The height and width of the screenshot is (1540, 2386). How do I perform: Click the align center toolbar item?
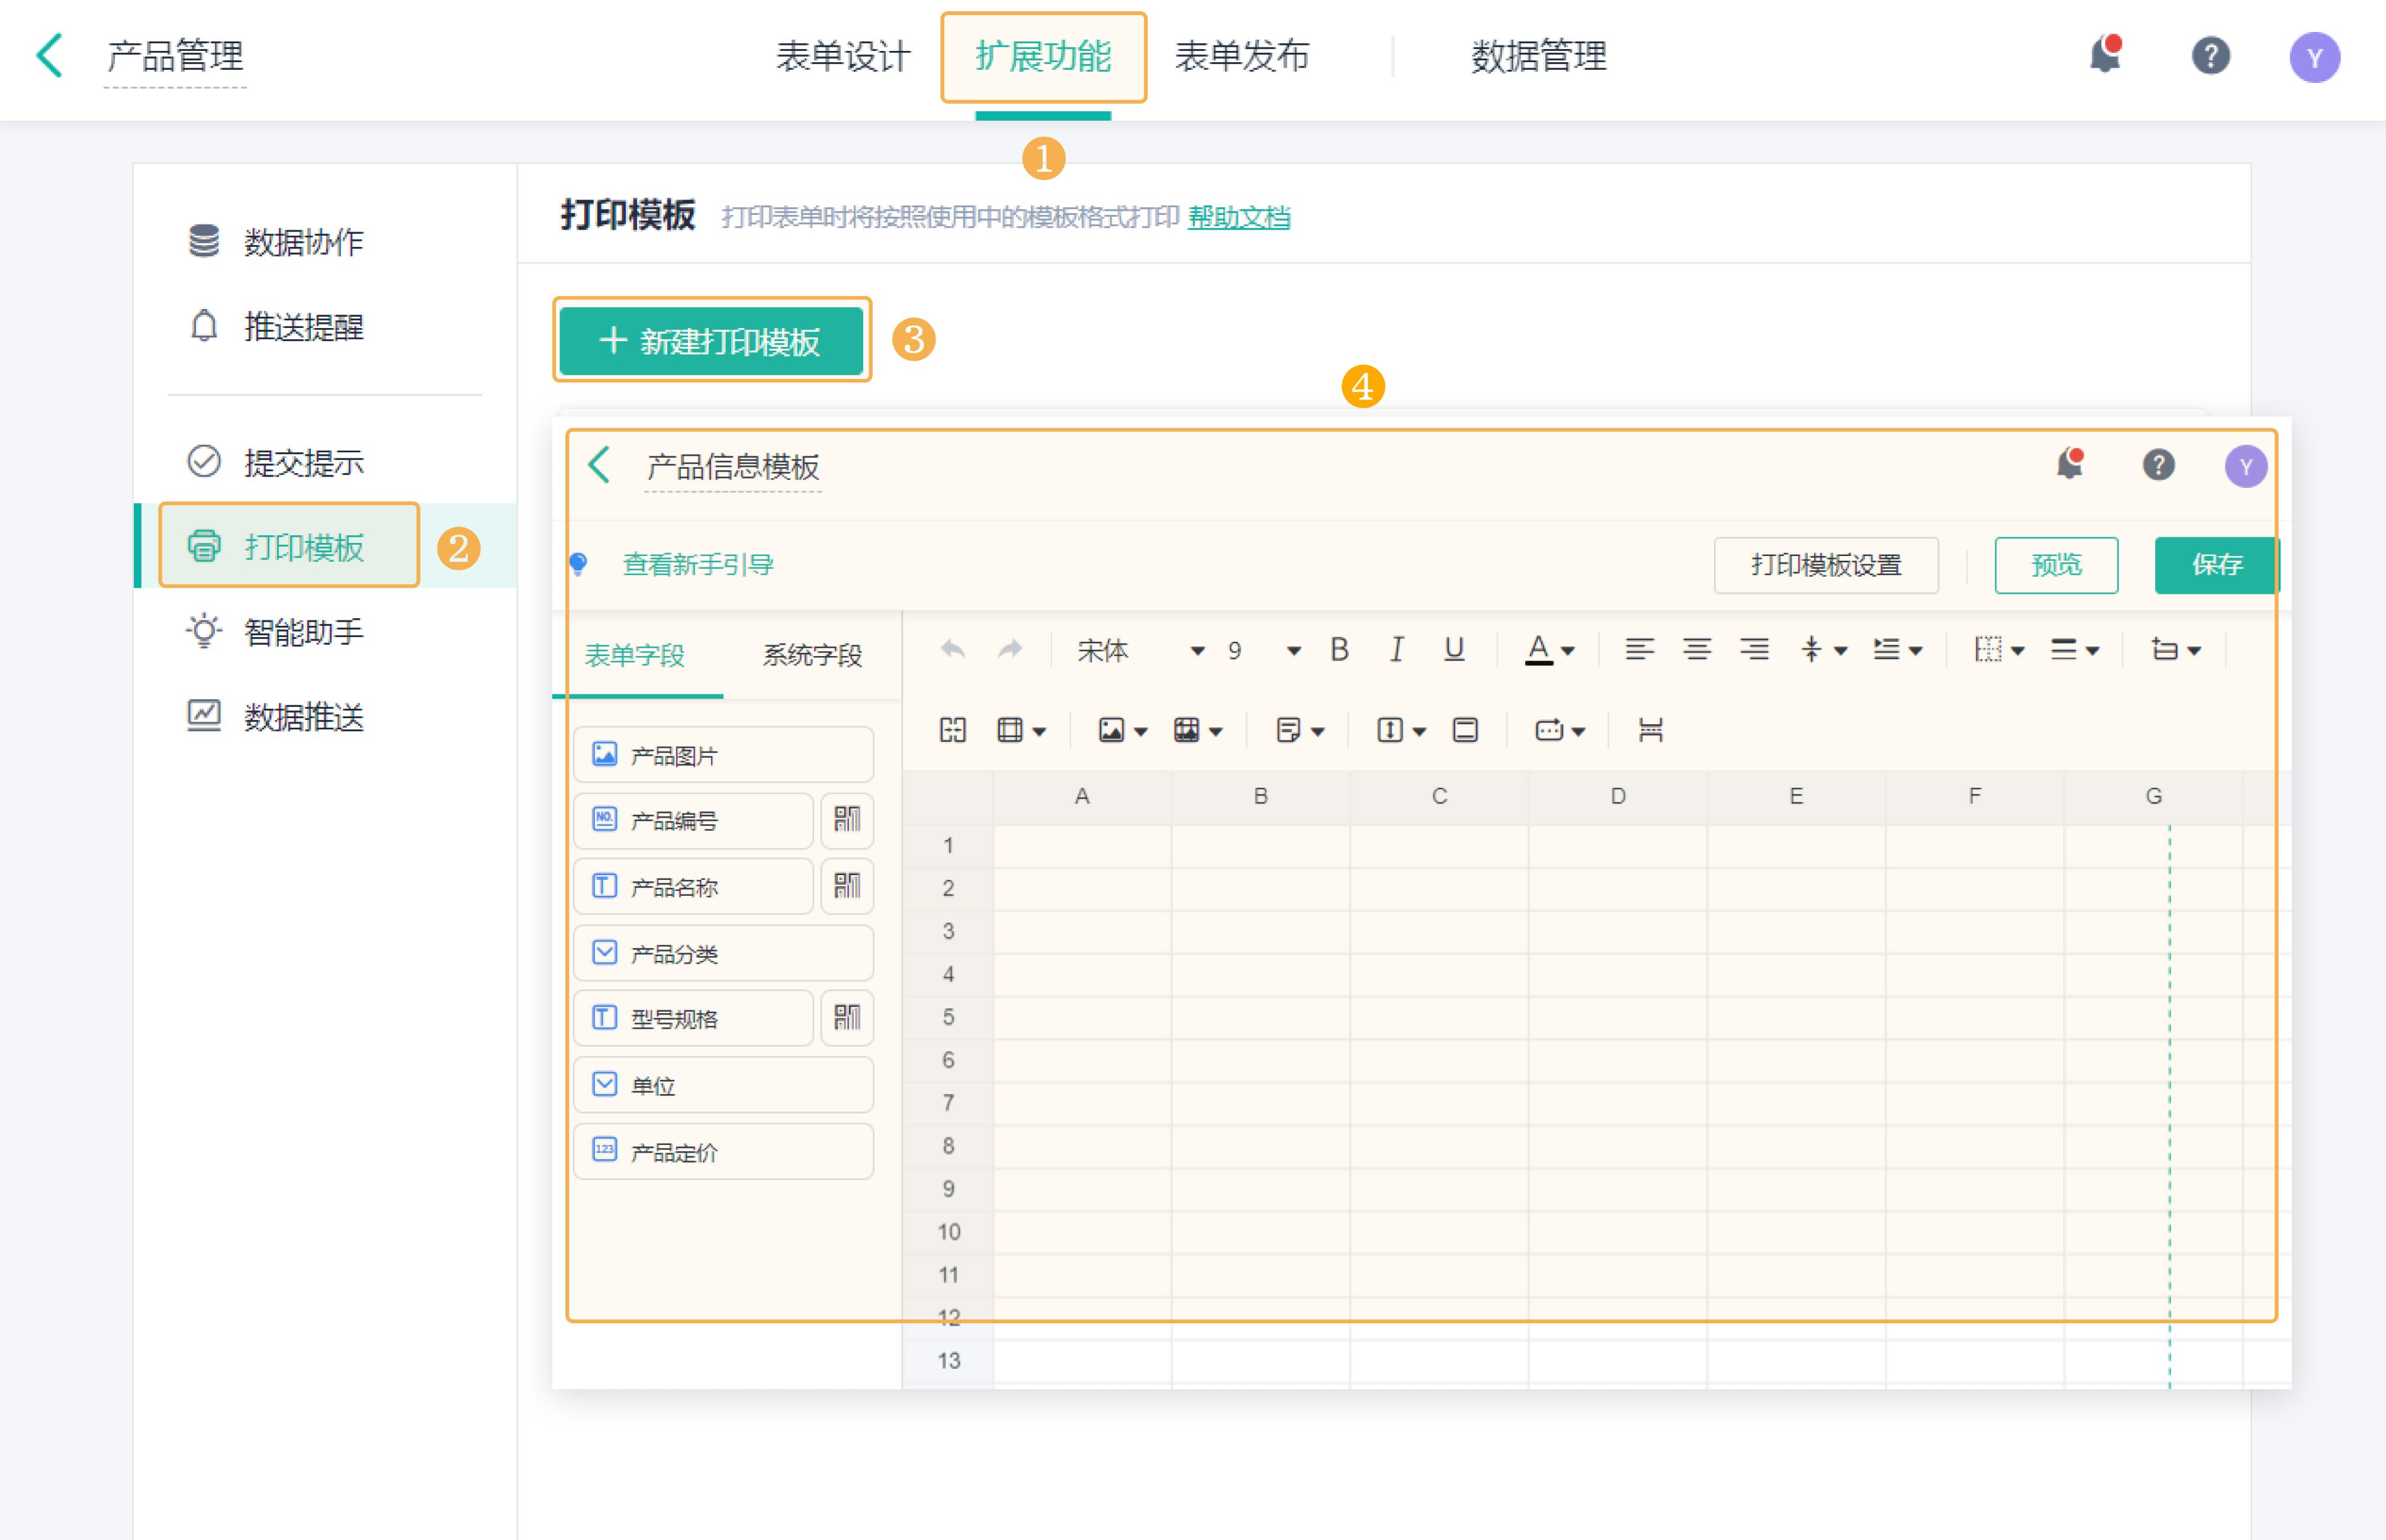(x=1696, y=650)
